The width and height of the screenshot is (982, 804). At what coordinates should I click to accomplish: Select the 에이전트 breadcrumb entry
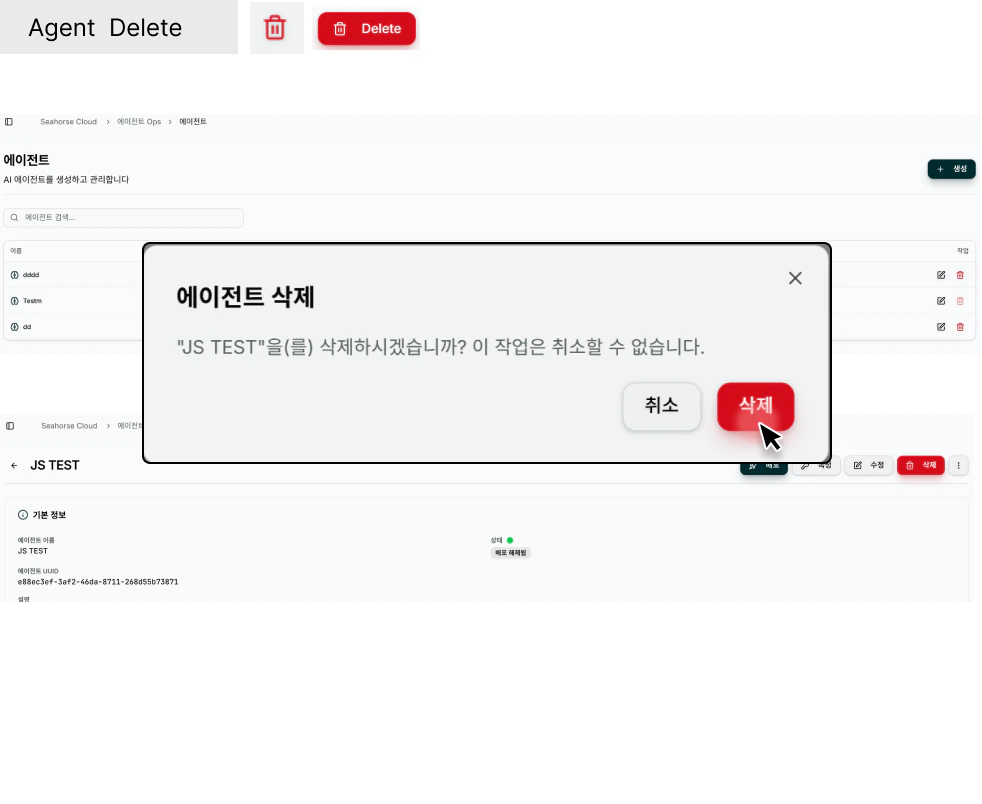[191, 121]
